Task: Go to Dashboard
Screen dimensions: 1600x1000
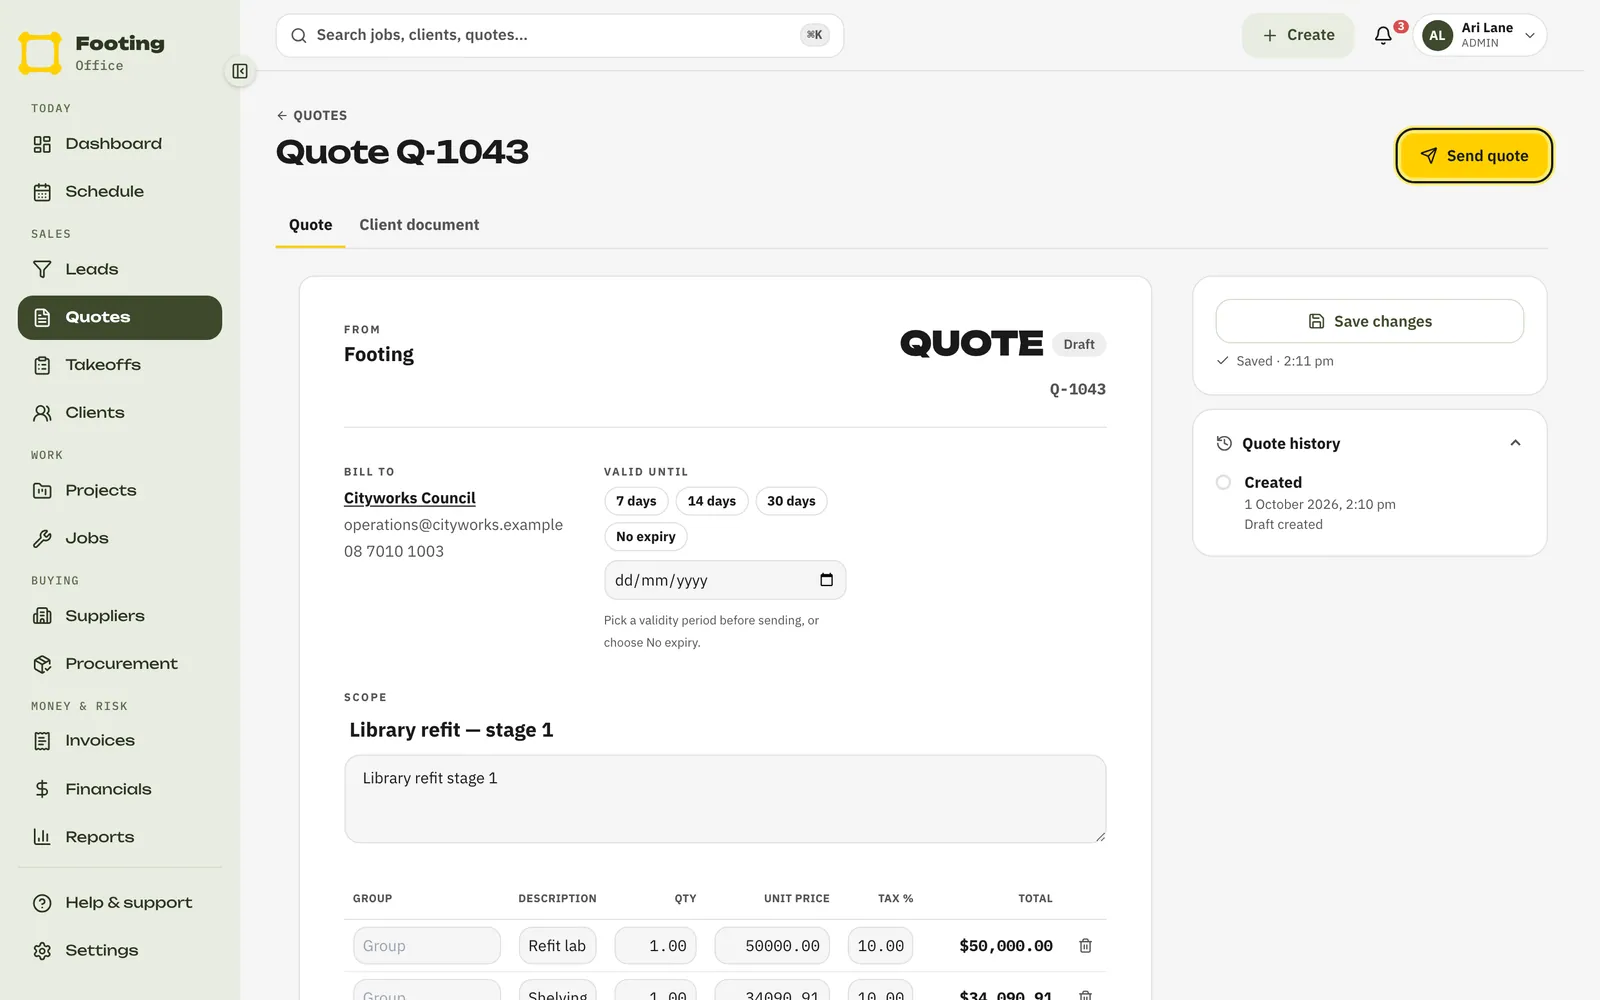Action: point(120,144)
